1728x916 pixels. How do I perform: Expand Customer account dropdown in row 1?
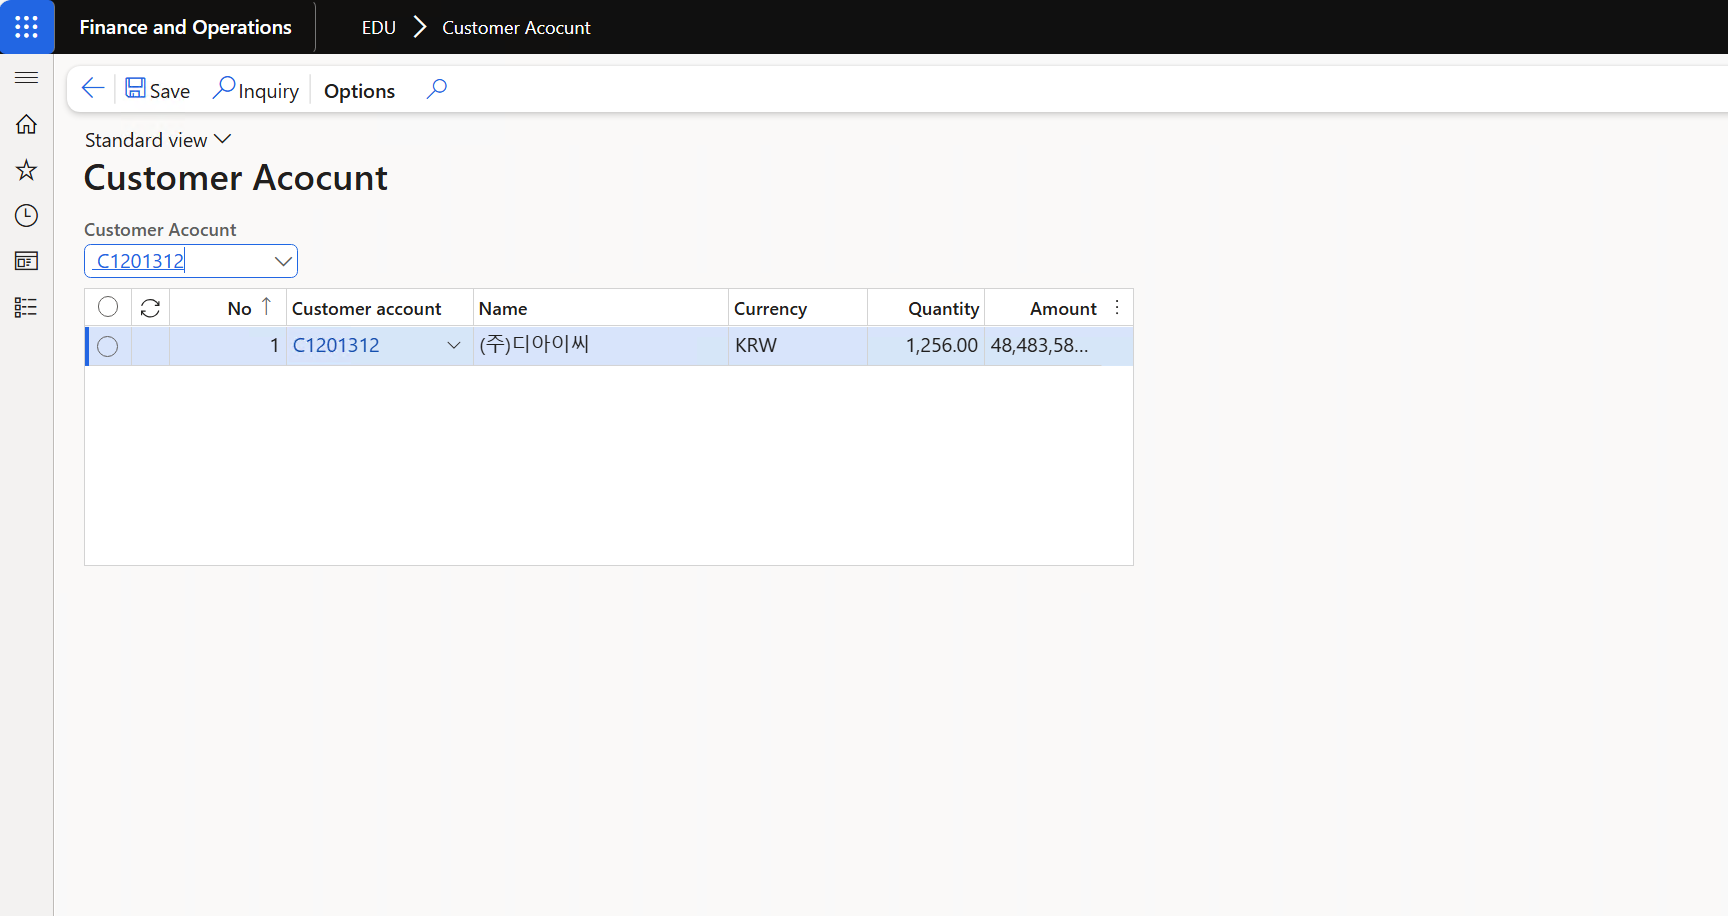pos(454,345)
